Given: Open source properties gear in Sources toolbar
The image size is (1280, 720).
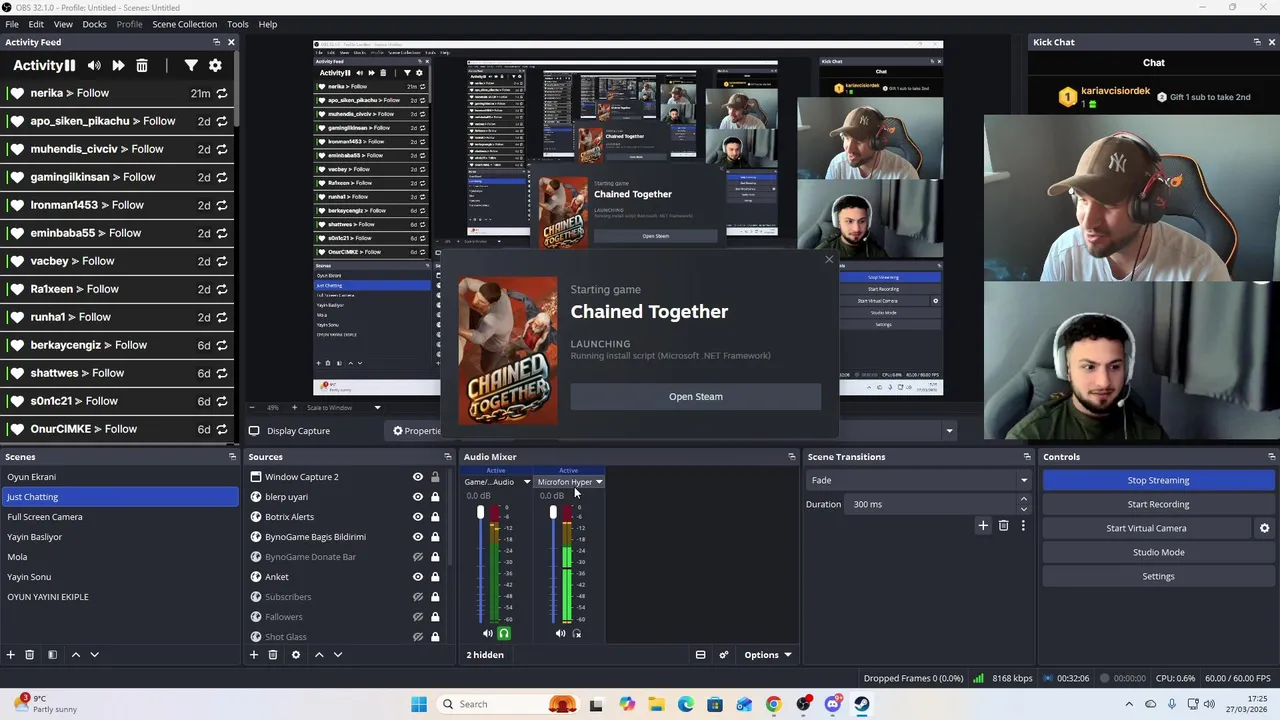Looking at the screenshot, I should 295,655.
